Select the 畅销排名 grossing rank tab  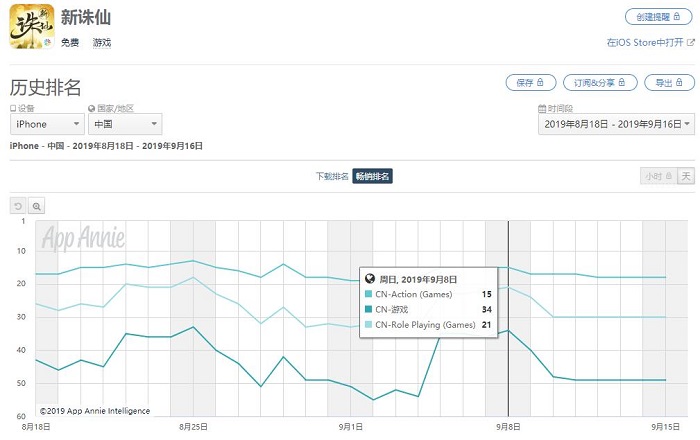(x=372, y=176)
